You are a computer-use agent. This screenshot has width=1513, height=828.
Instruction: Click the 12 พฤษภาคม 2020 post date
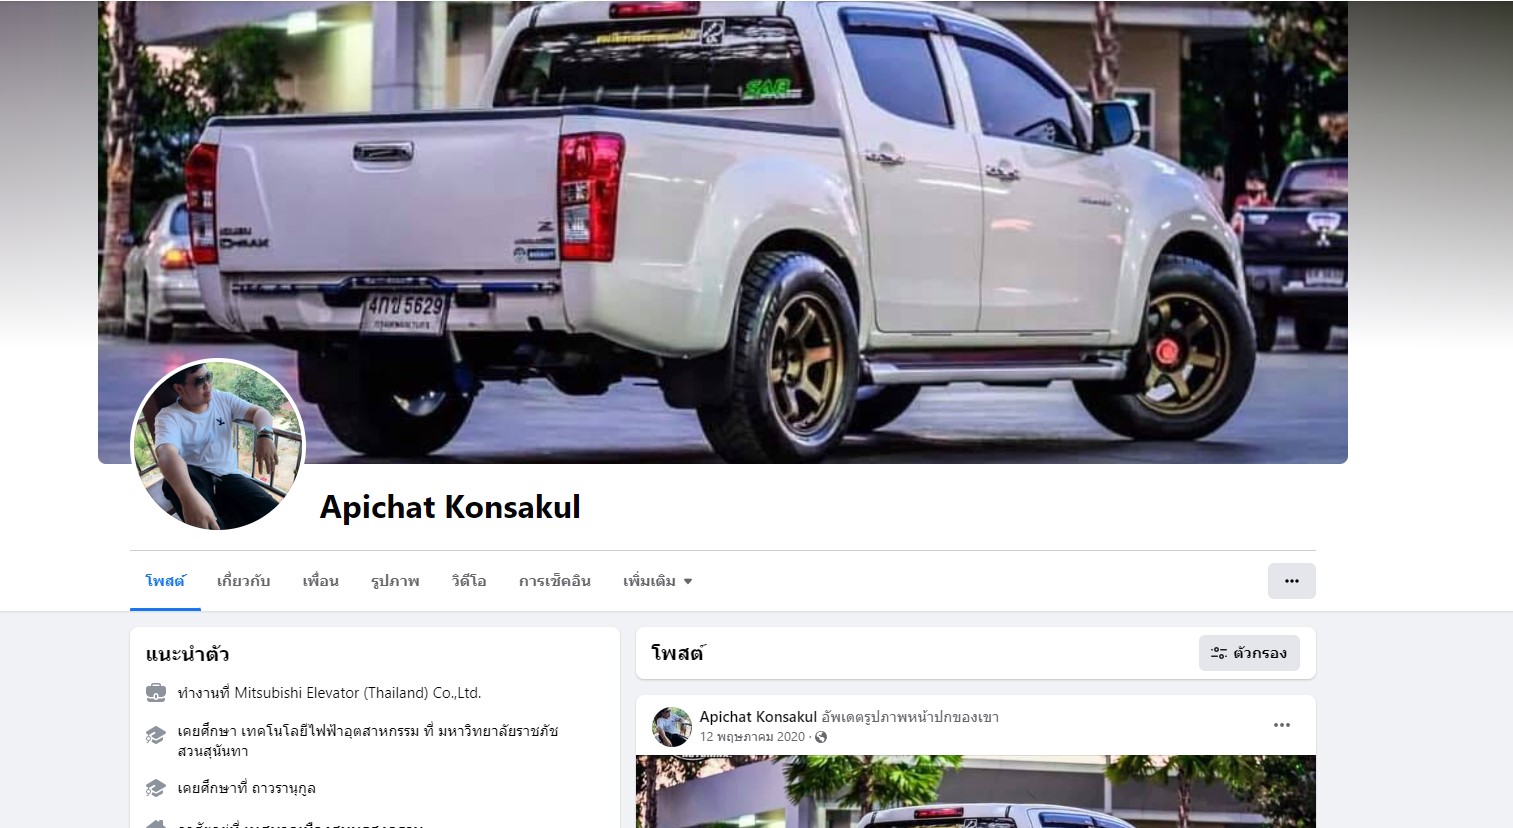[x=752, y=737]
